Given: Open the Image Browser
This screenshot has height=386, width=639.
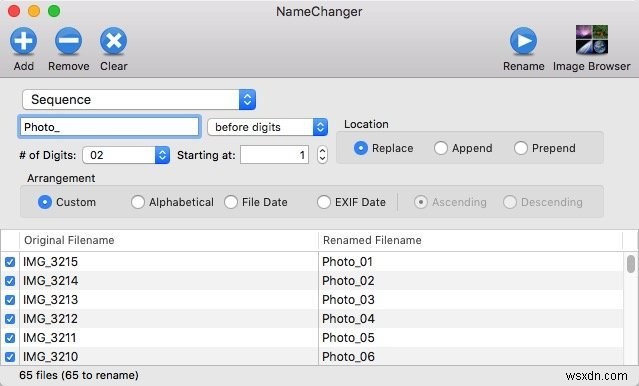Looking at the screenshot, I should pyautogui.click(x=592, y=40).
